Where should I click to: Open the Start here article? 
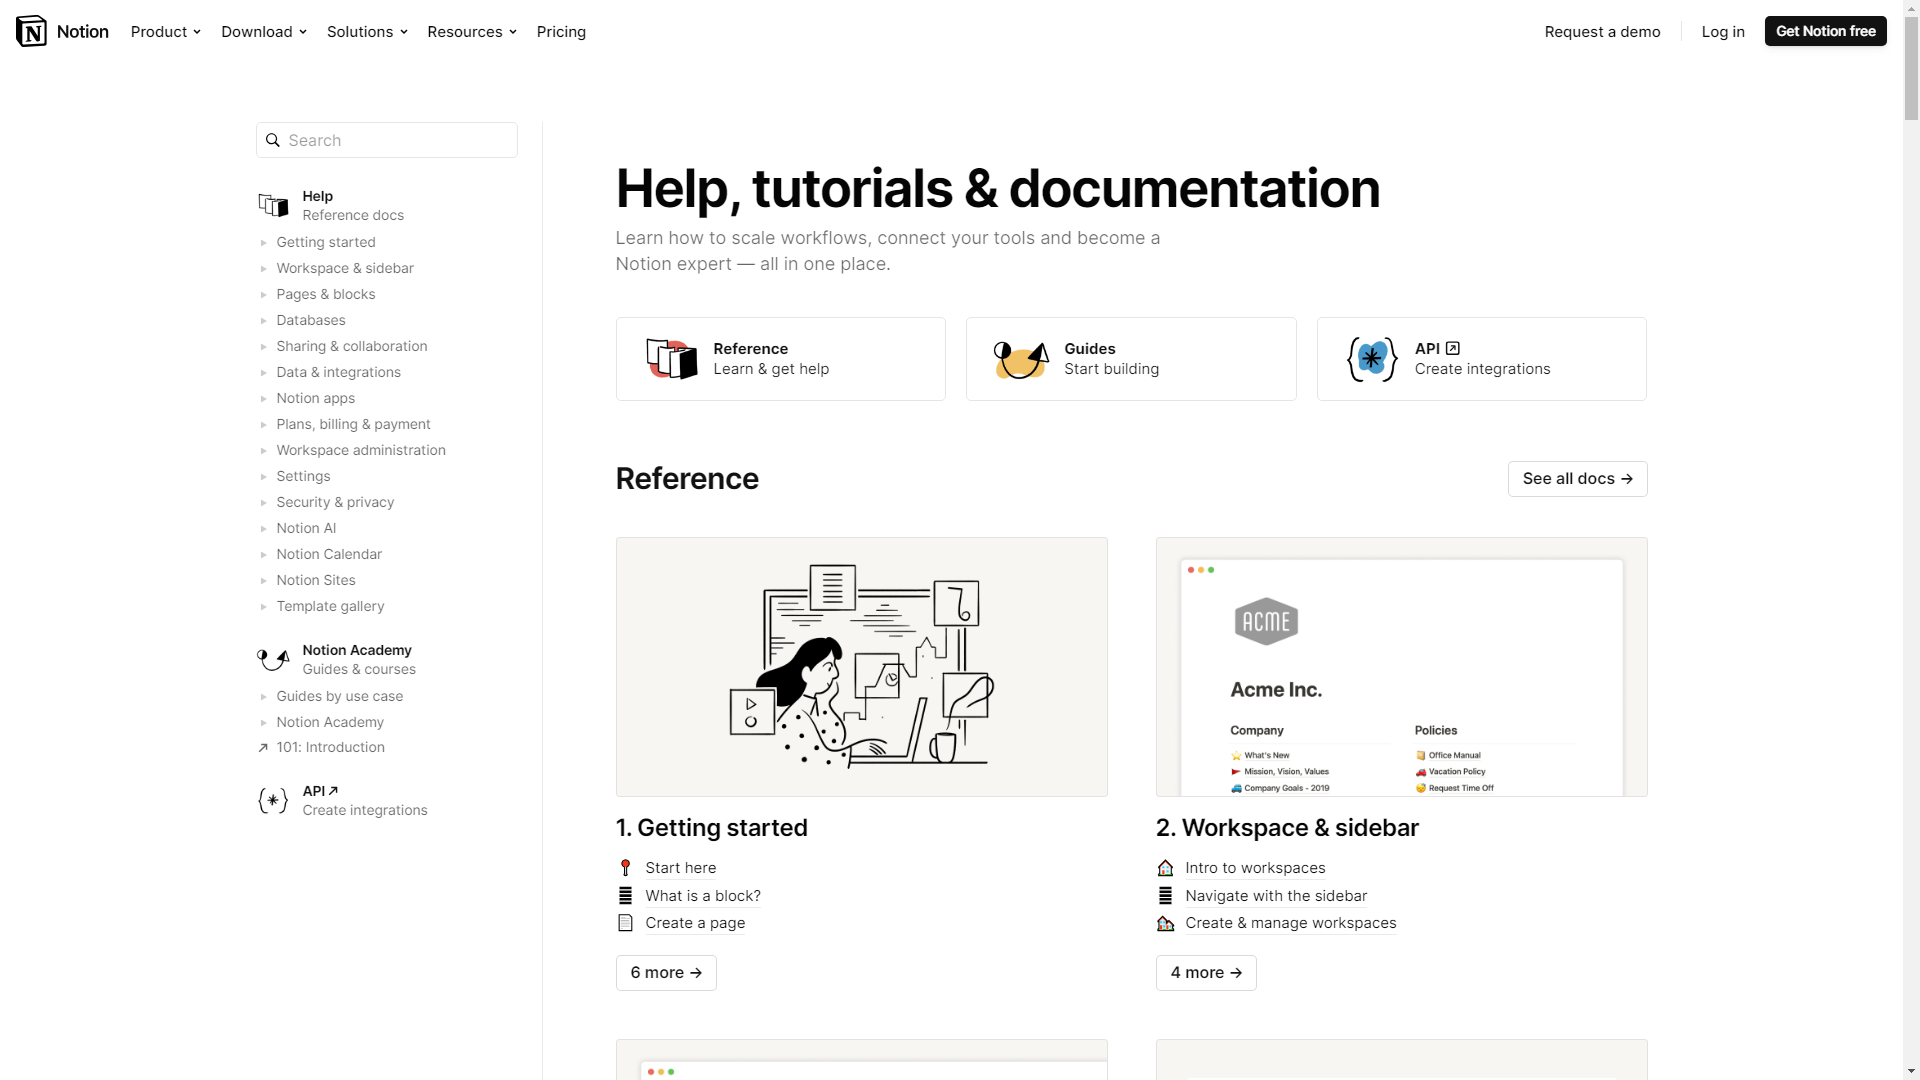[x=681, y=868]
